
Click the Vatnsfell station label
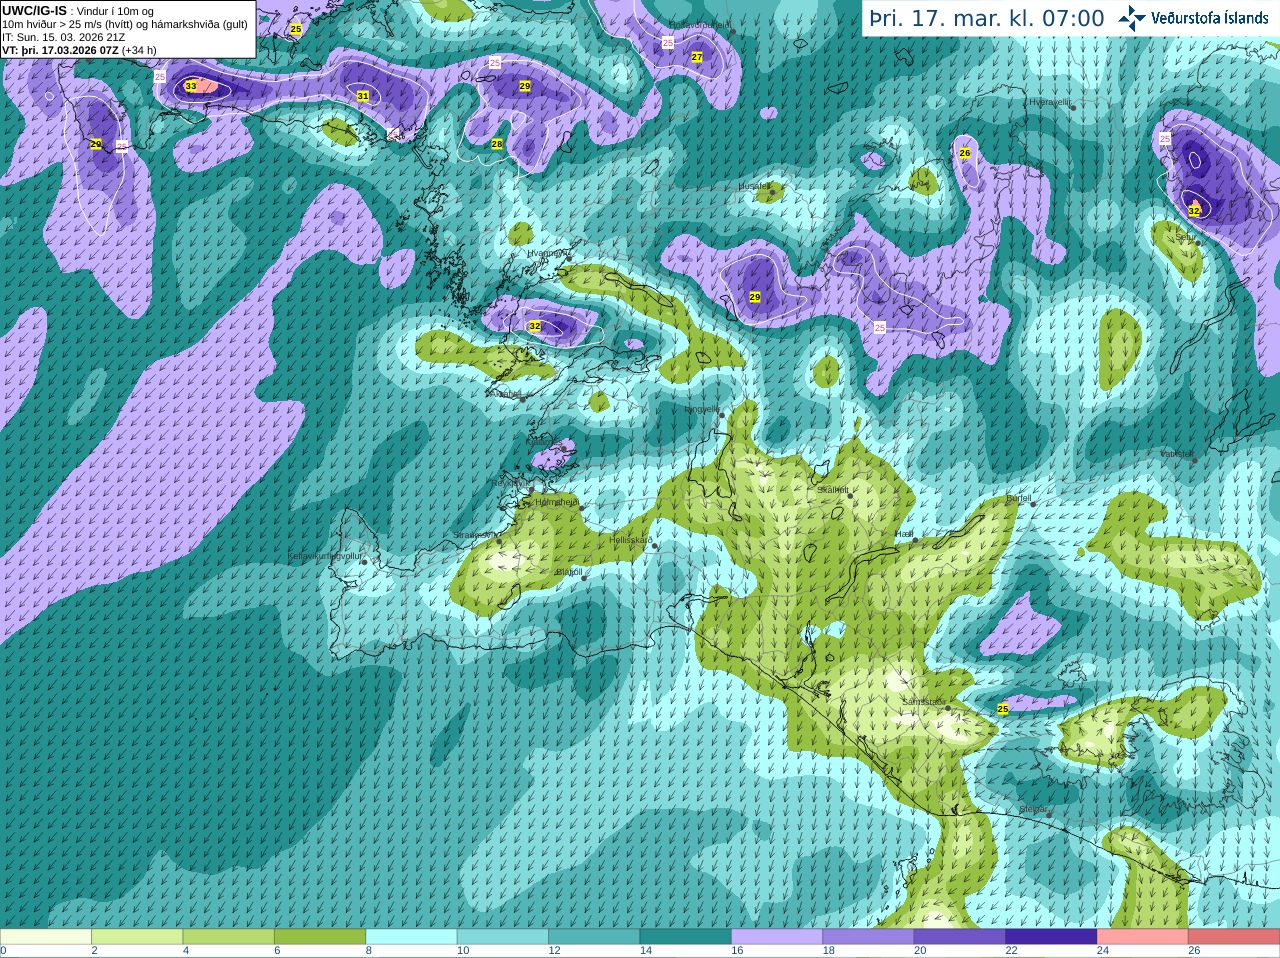(x=1176, y=454)
